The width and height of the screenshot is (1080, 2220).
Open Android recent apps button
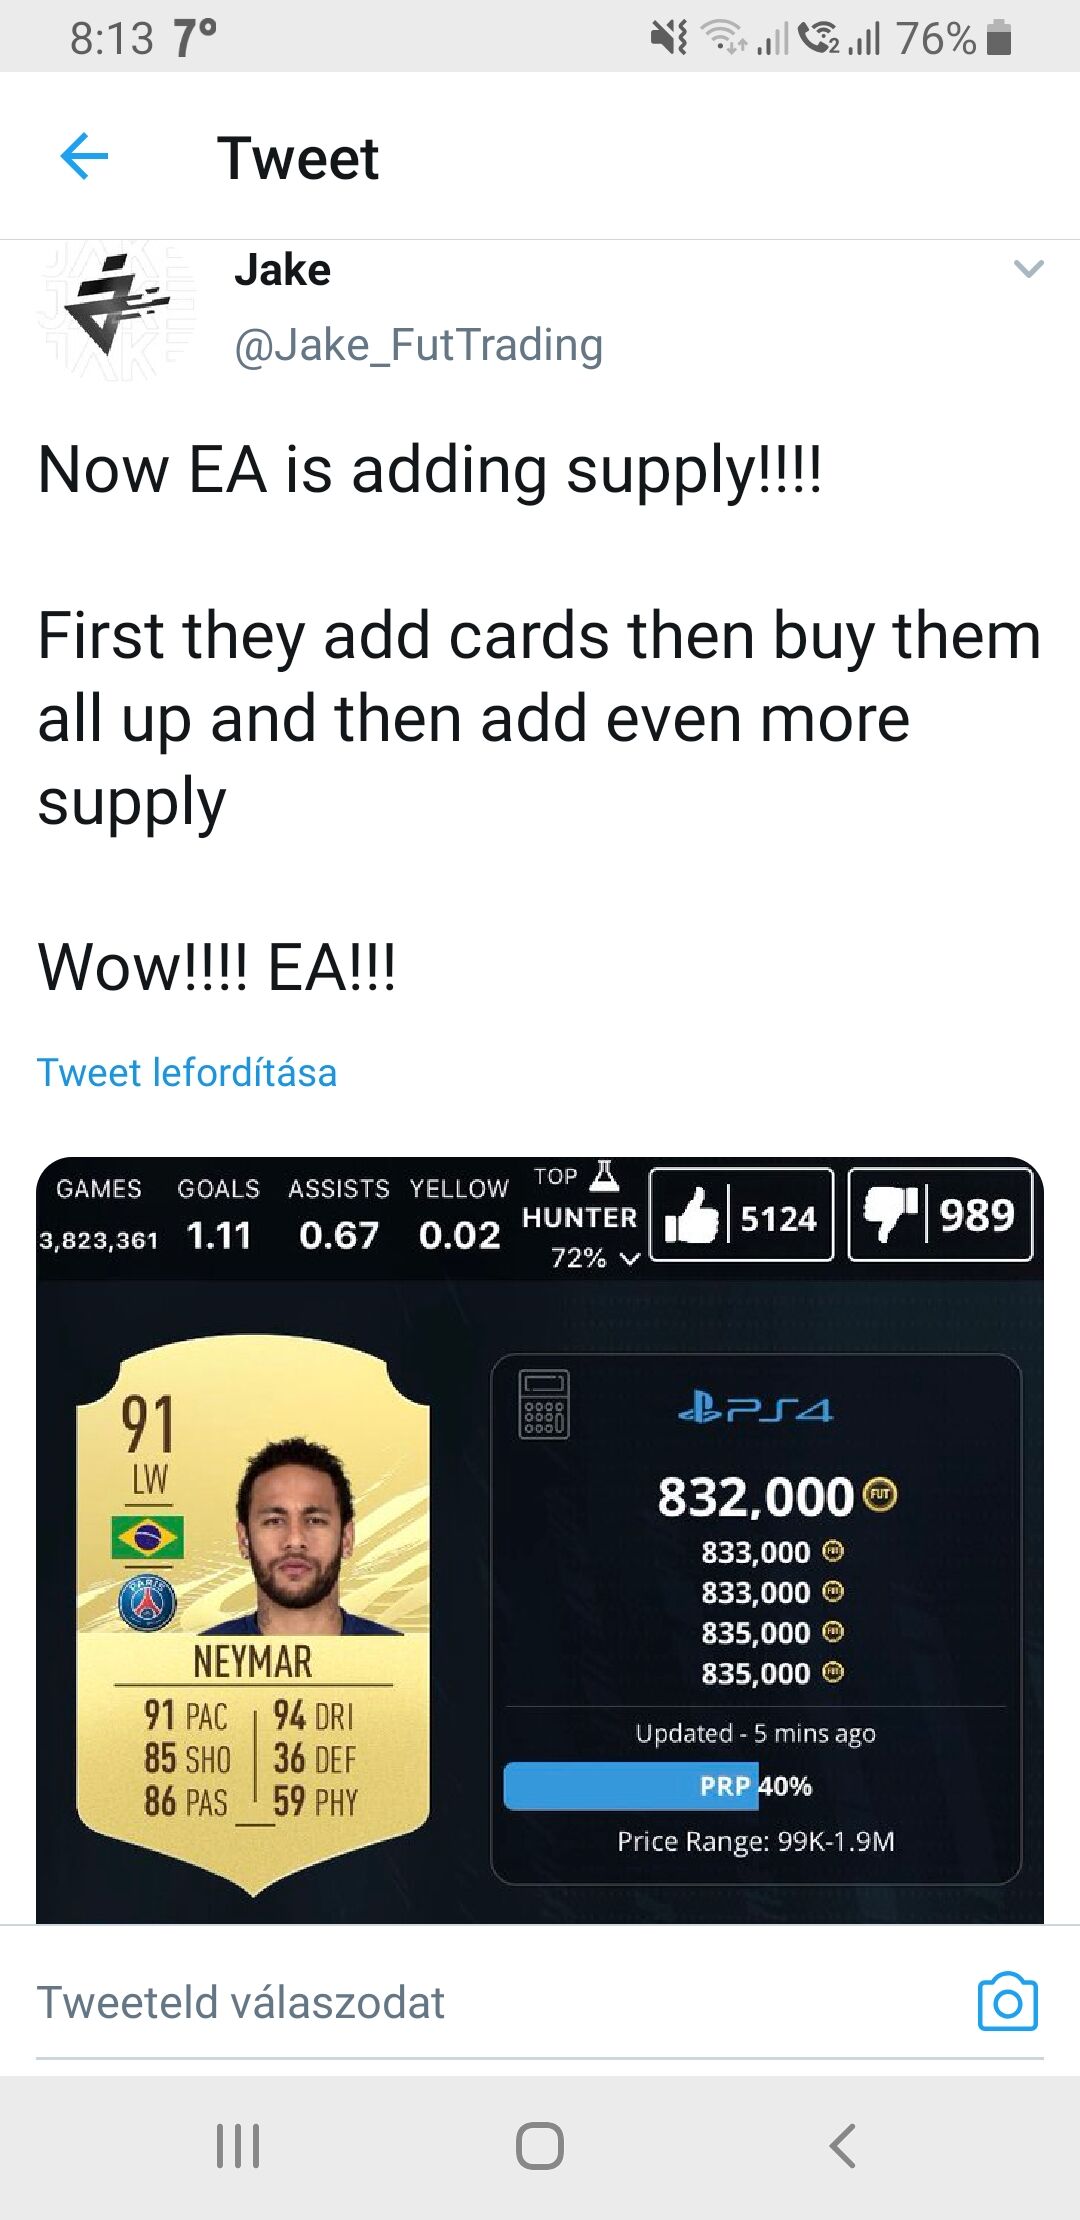[238, 2146]
